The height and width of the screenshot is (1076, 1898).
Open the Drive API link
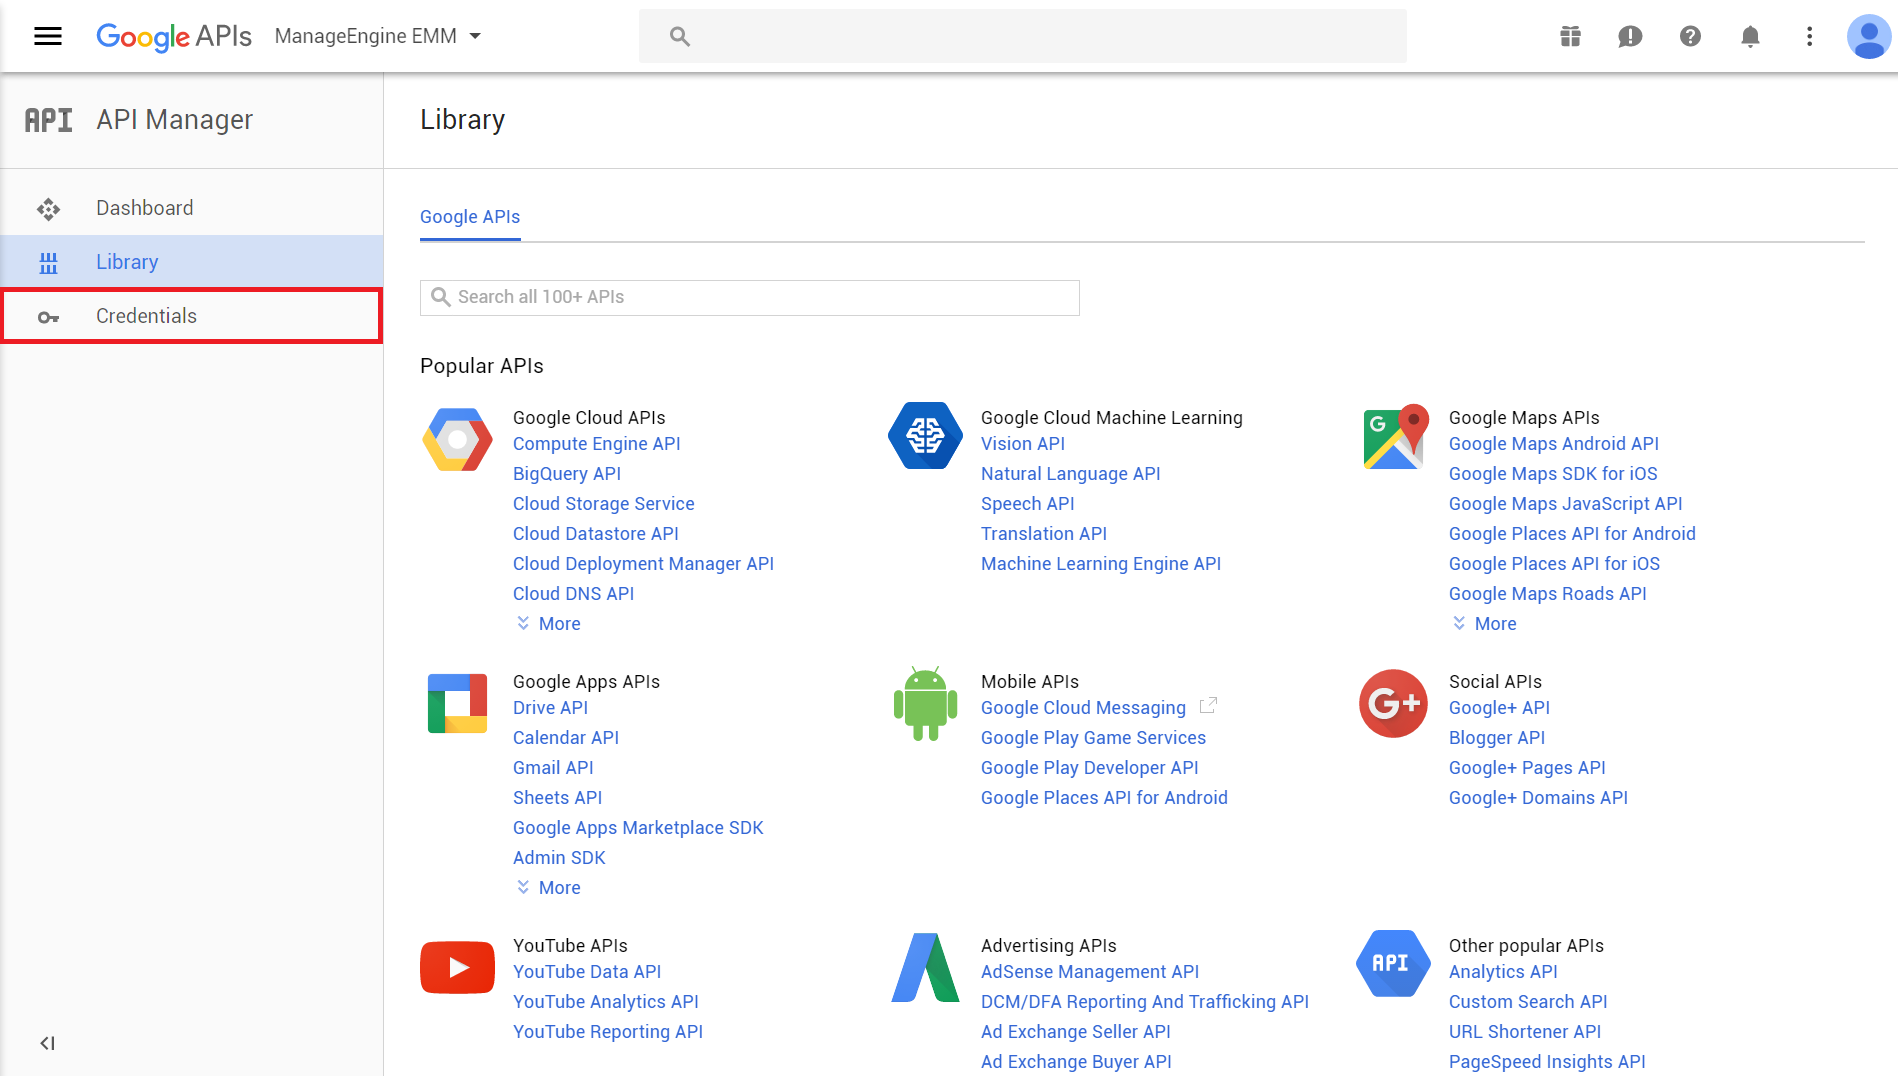click(x=551, y=708)
